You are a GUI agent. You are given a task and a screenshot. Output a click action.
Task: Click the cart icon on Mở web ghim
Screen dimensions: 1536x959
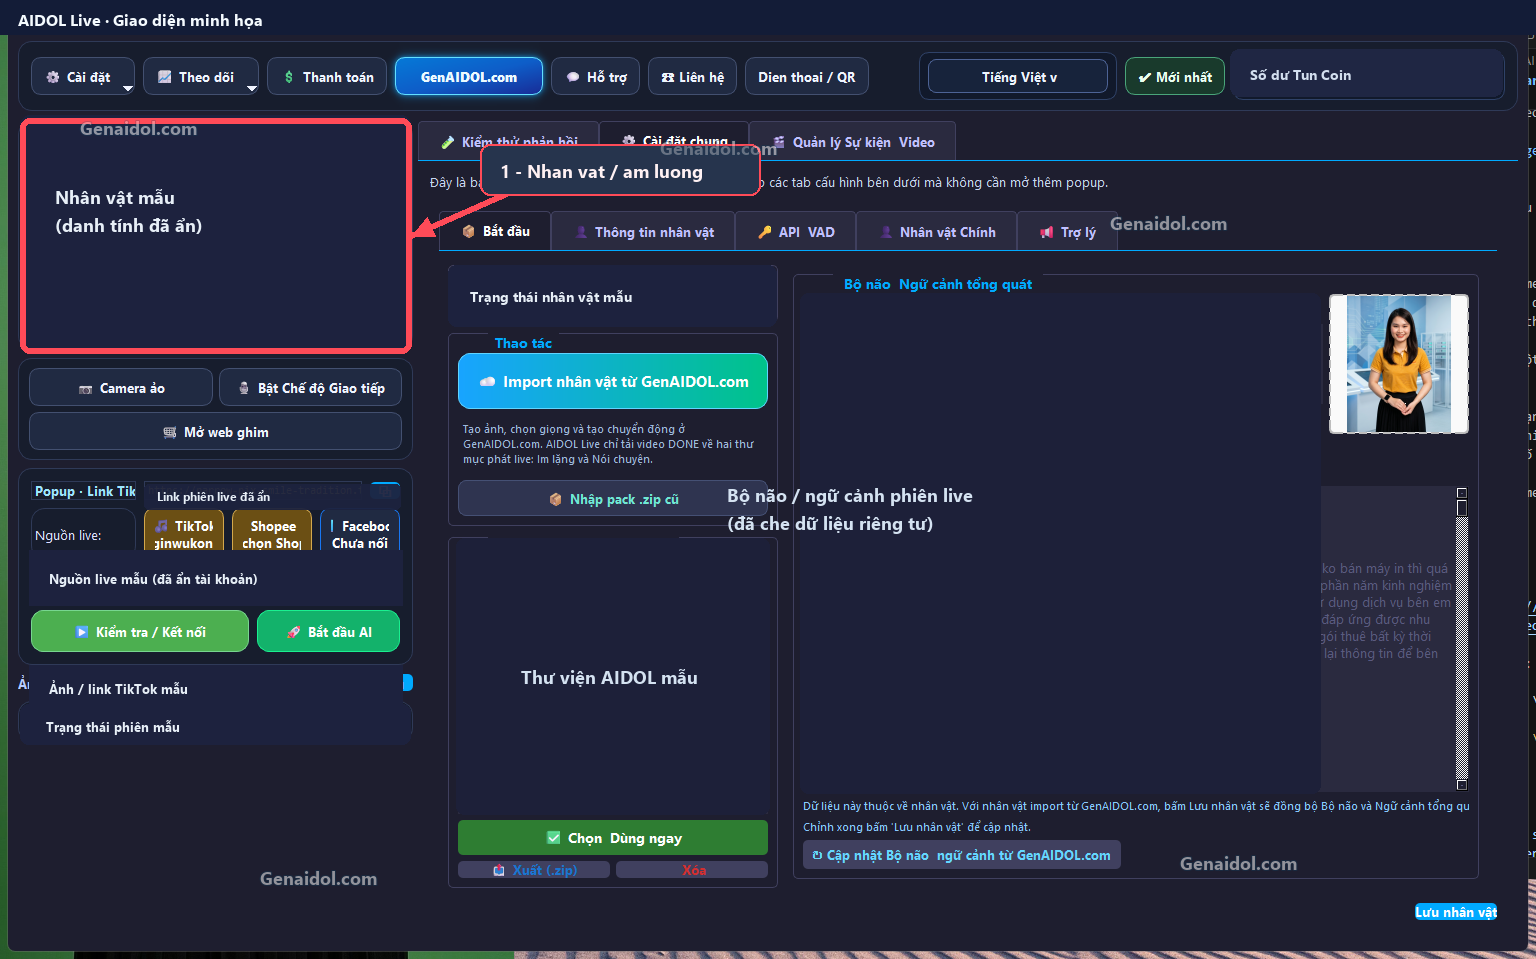tap(170, 432)
